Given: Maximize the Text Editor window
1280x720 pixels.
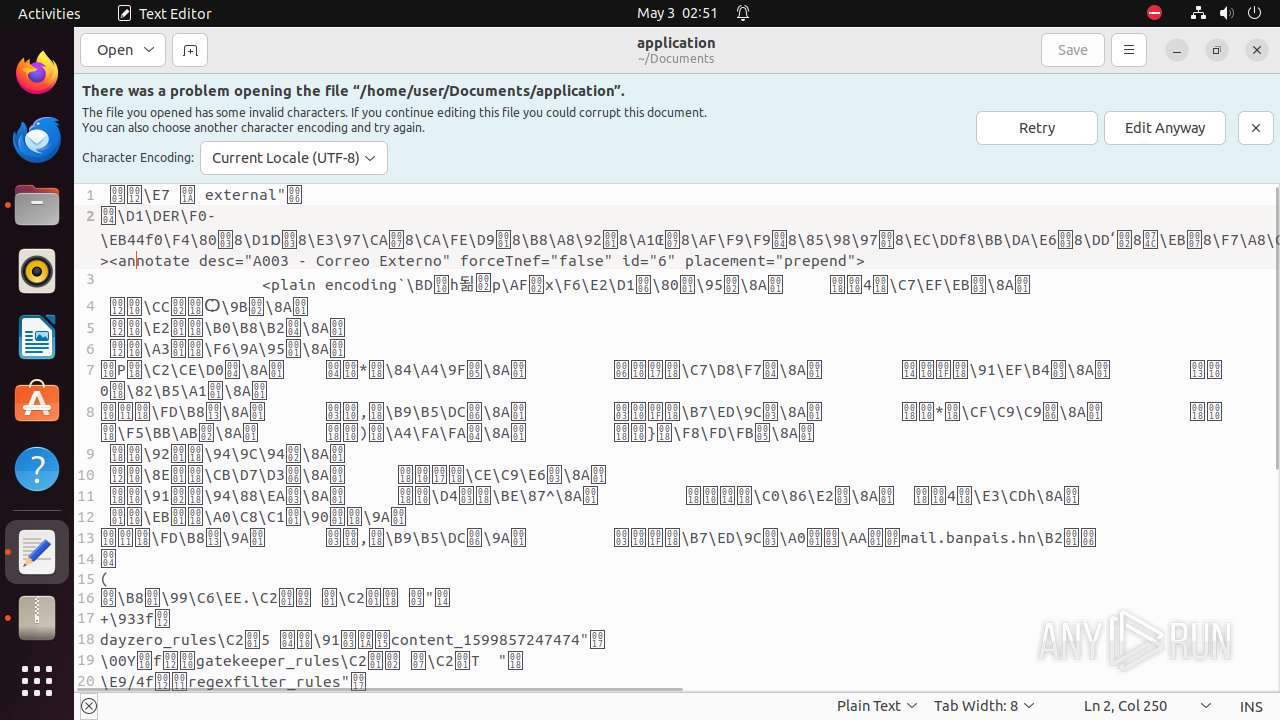Looking at the screenshot, I should click(1217, 50).
